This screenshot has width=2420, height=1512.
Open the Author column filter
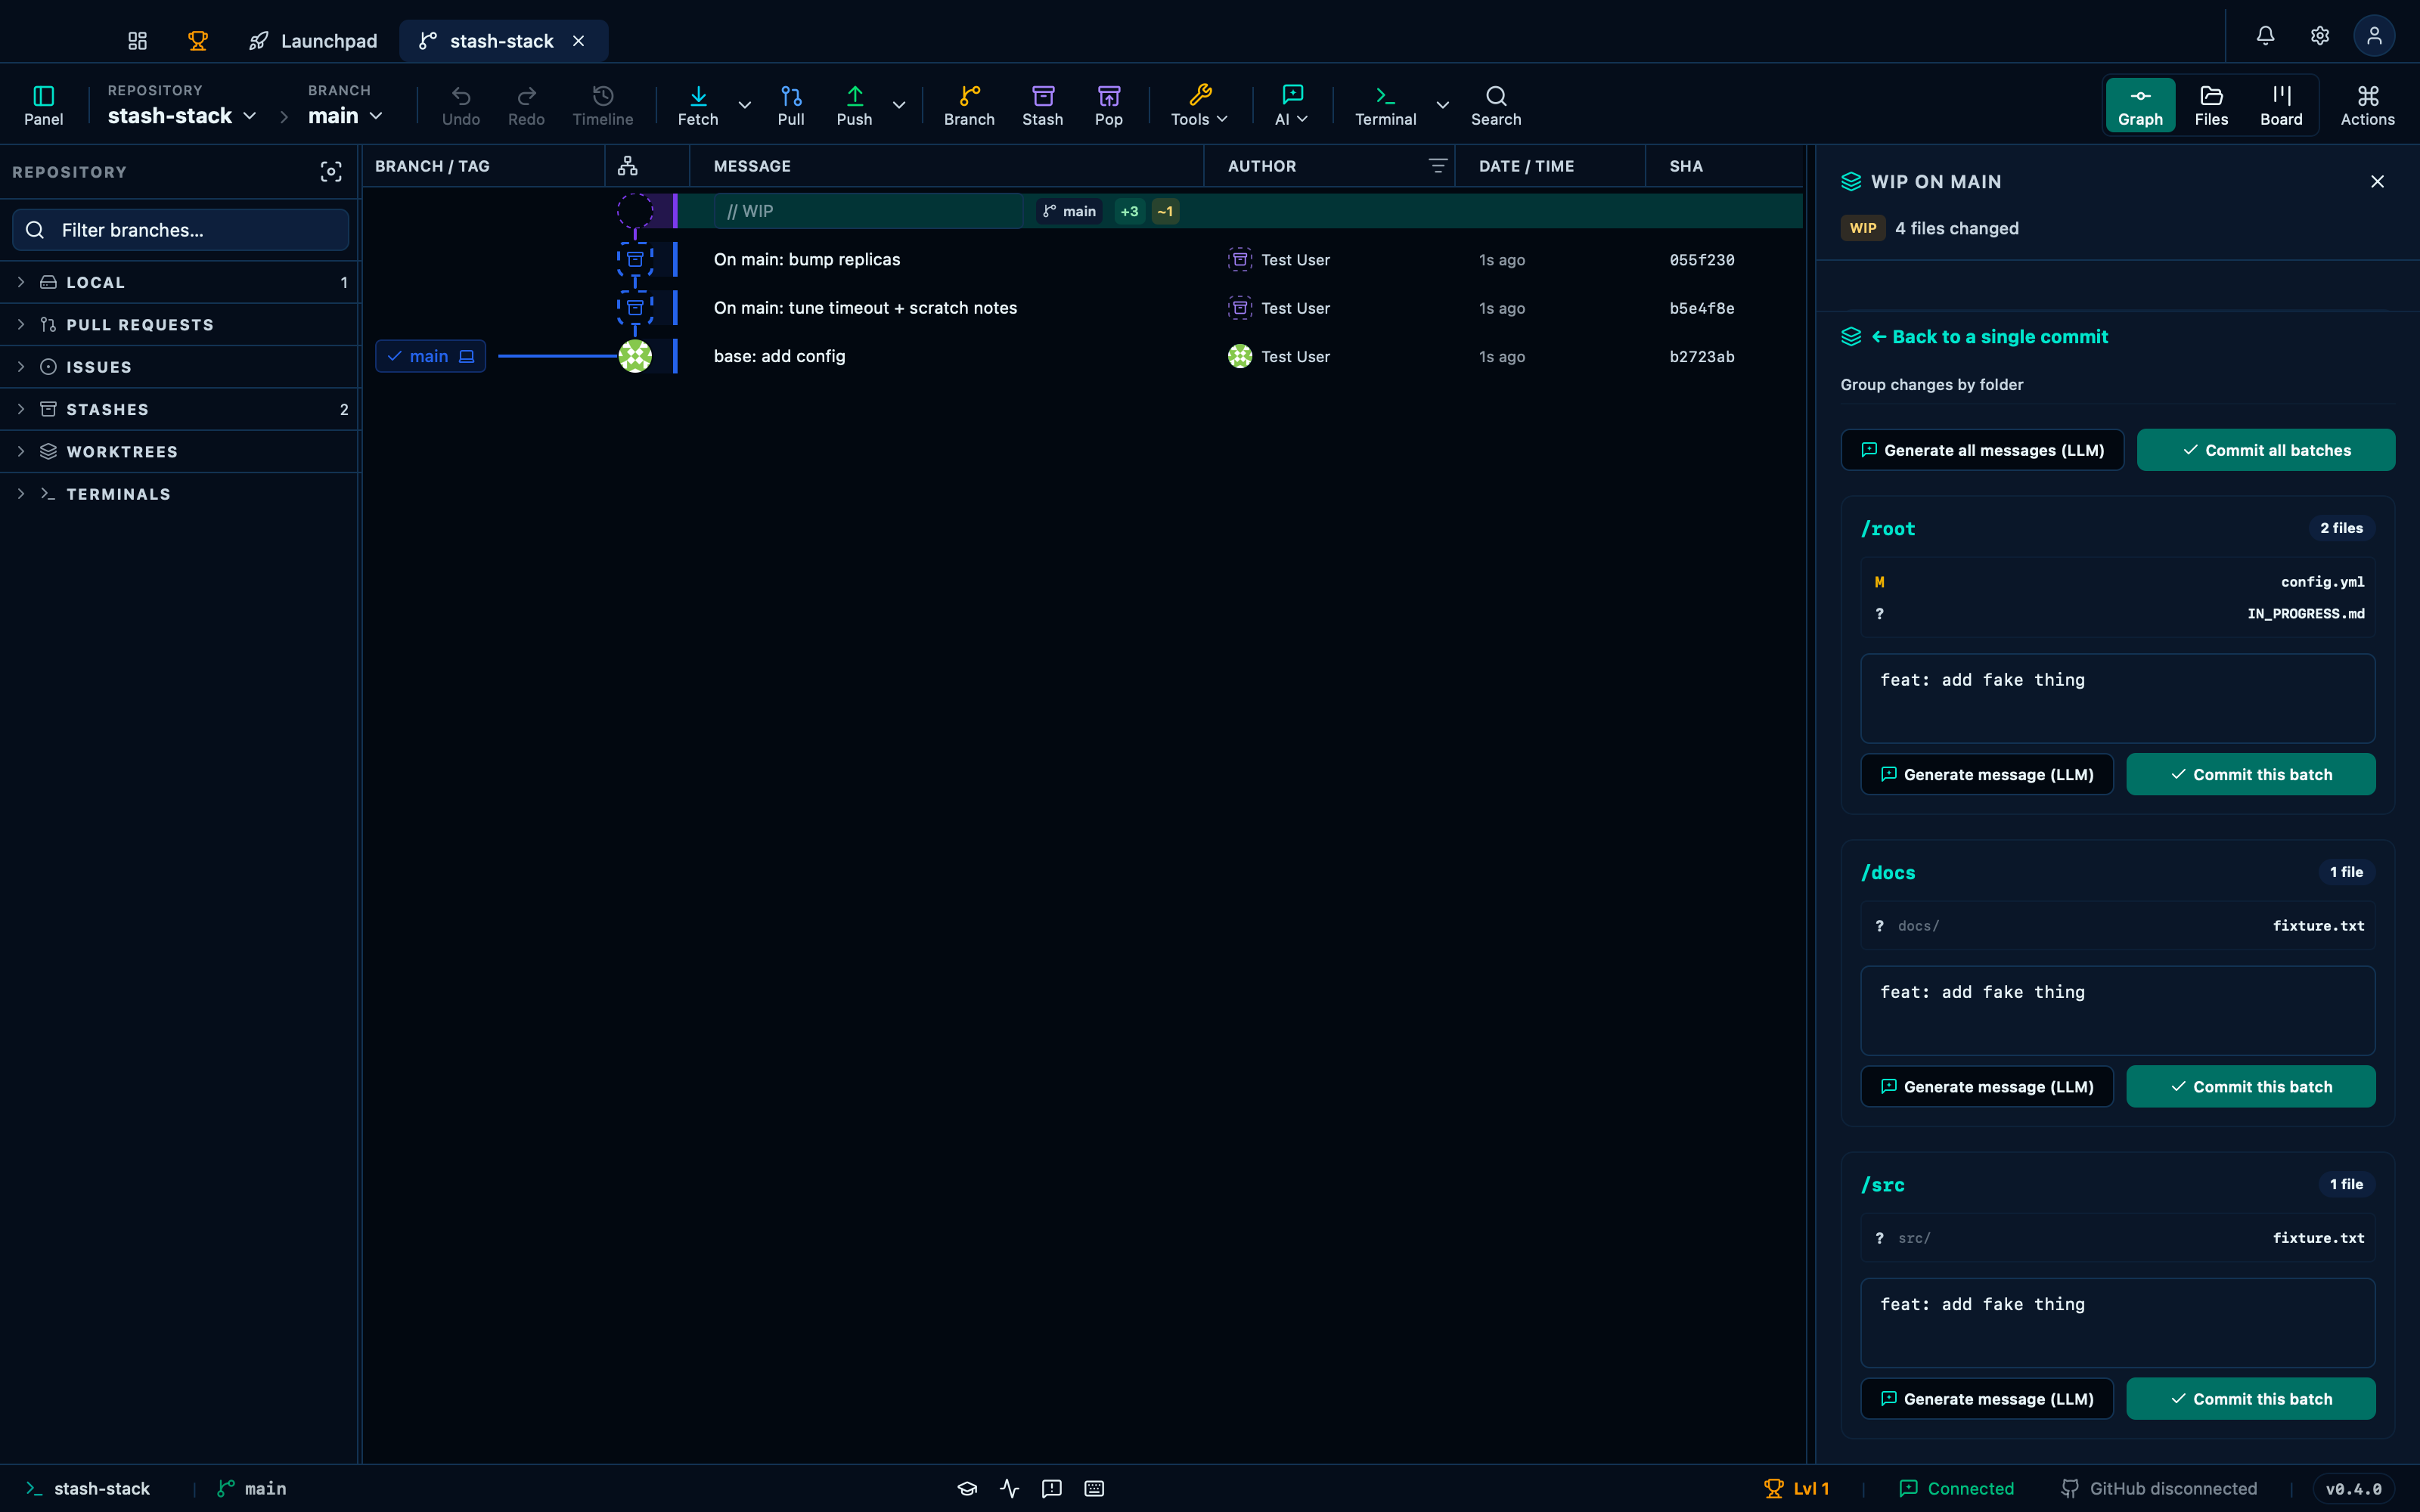[1437, 166]
